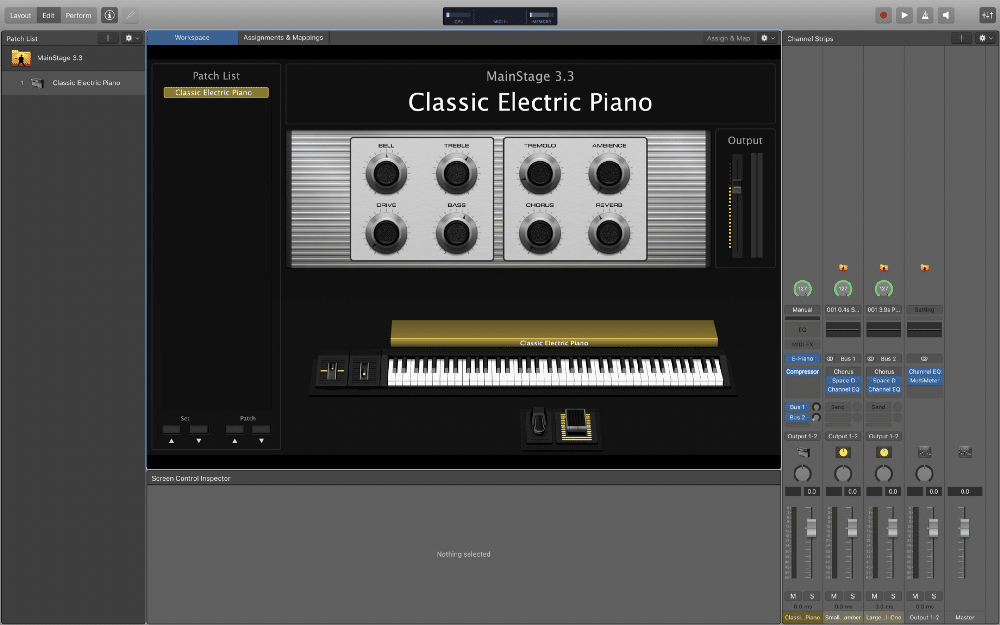Click the BASS knob
This screenshot has height=625, width=1000.
457,233
